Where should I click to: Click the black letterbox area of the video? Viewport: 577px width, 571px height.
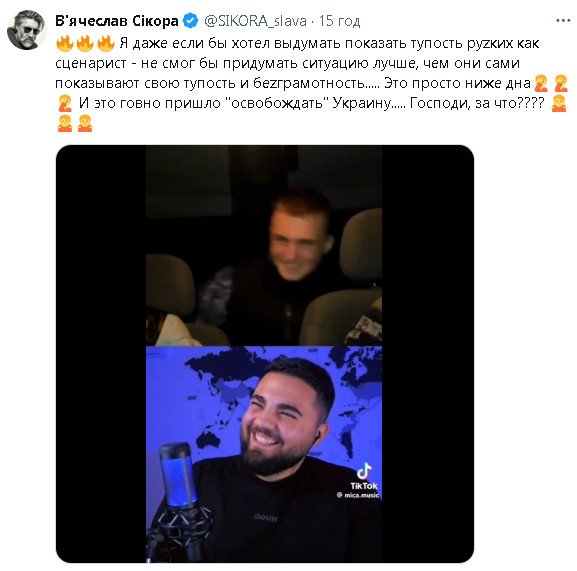click(101, 353)
